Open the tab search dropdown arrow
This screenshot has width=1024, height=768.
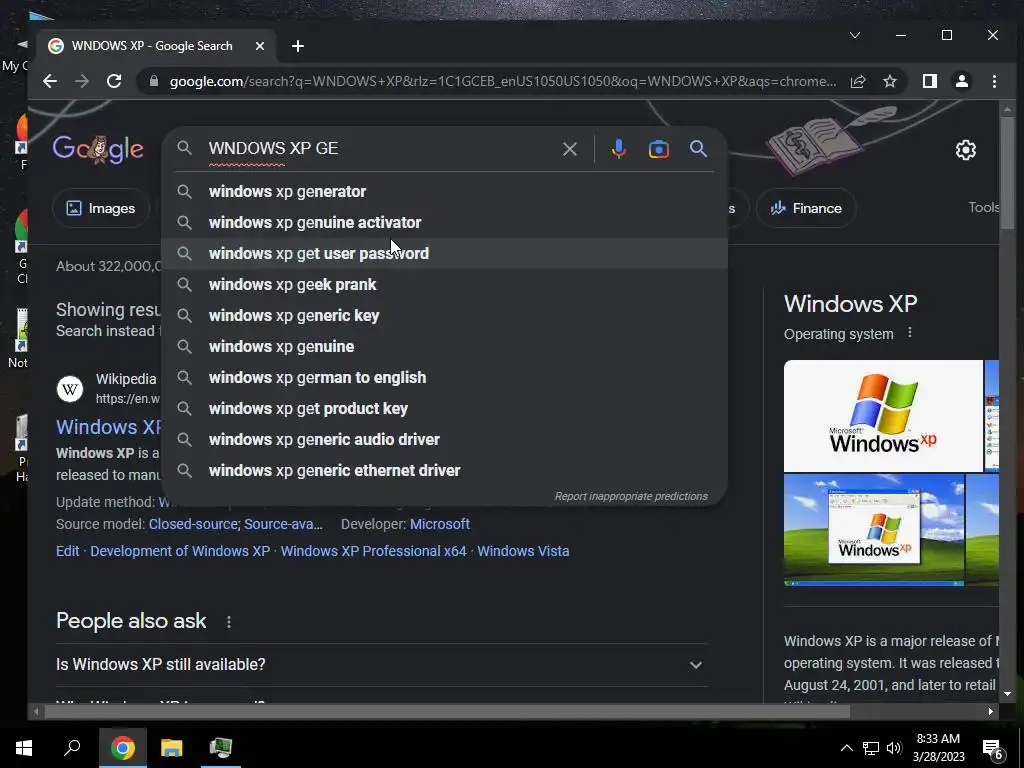pyautogui.click(x=855, y=35)
